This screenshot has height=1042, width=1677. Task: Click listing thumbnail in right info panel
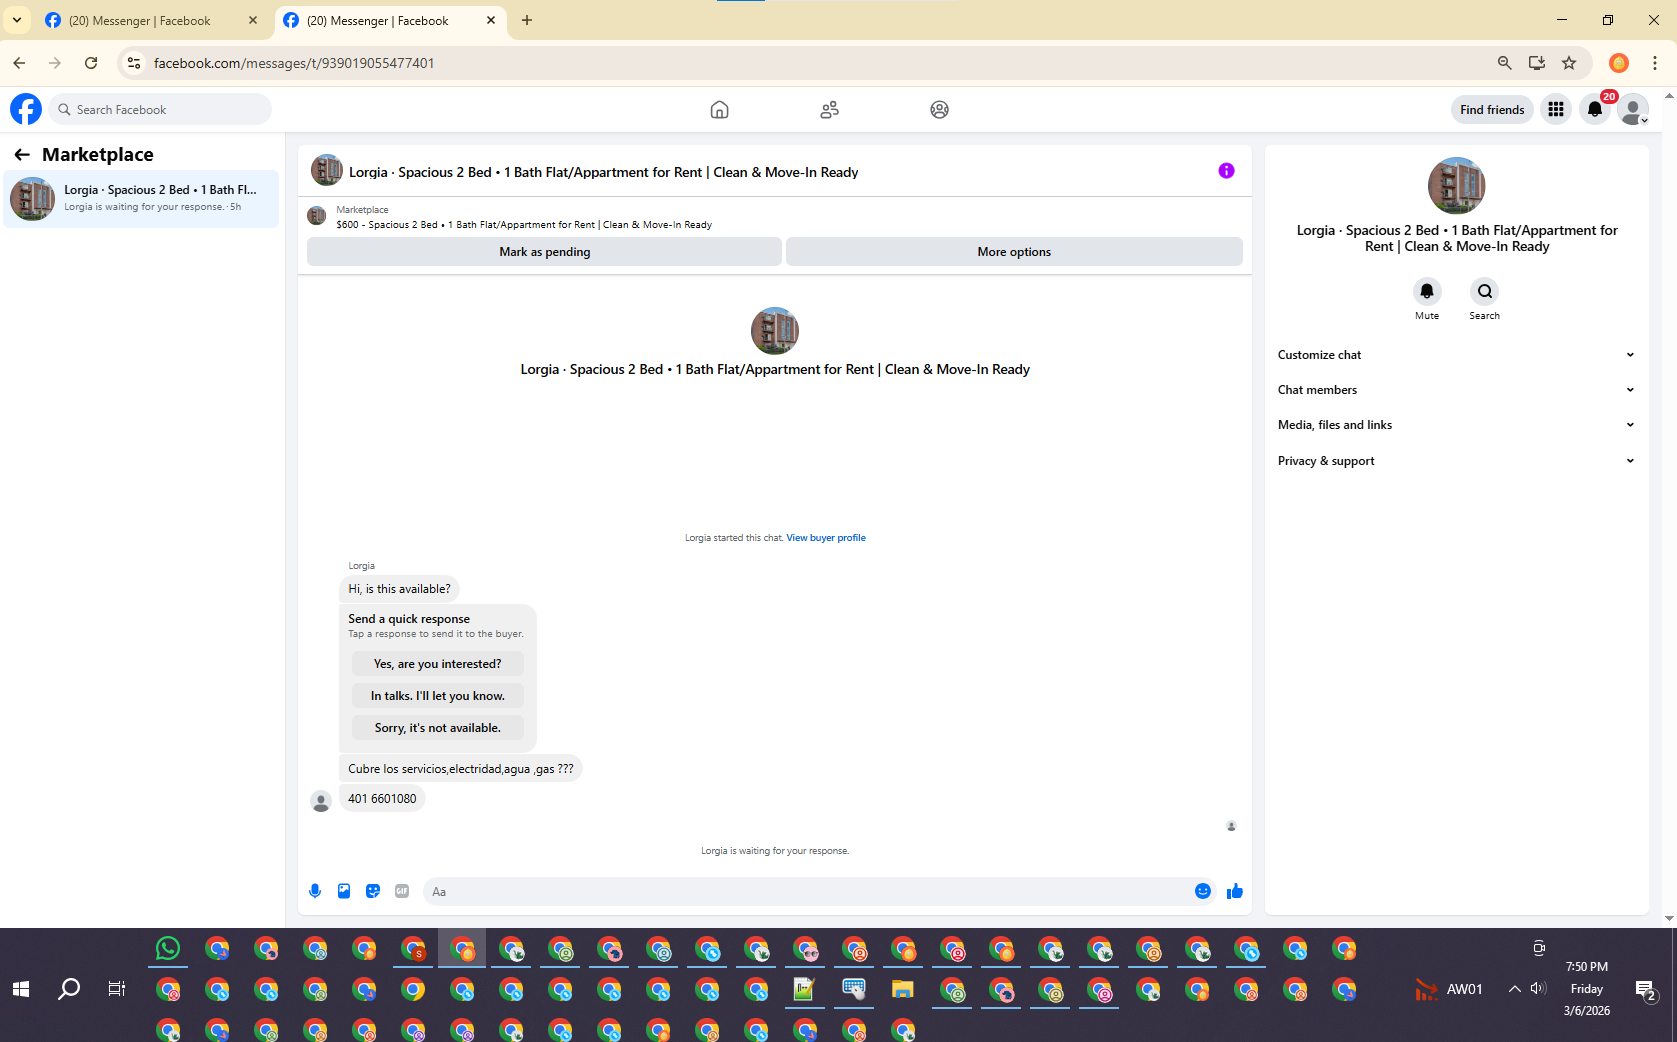click(1456, 186)
